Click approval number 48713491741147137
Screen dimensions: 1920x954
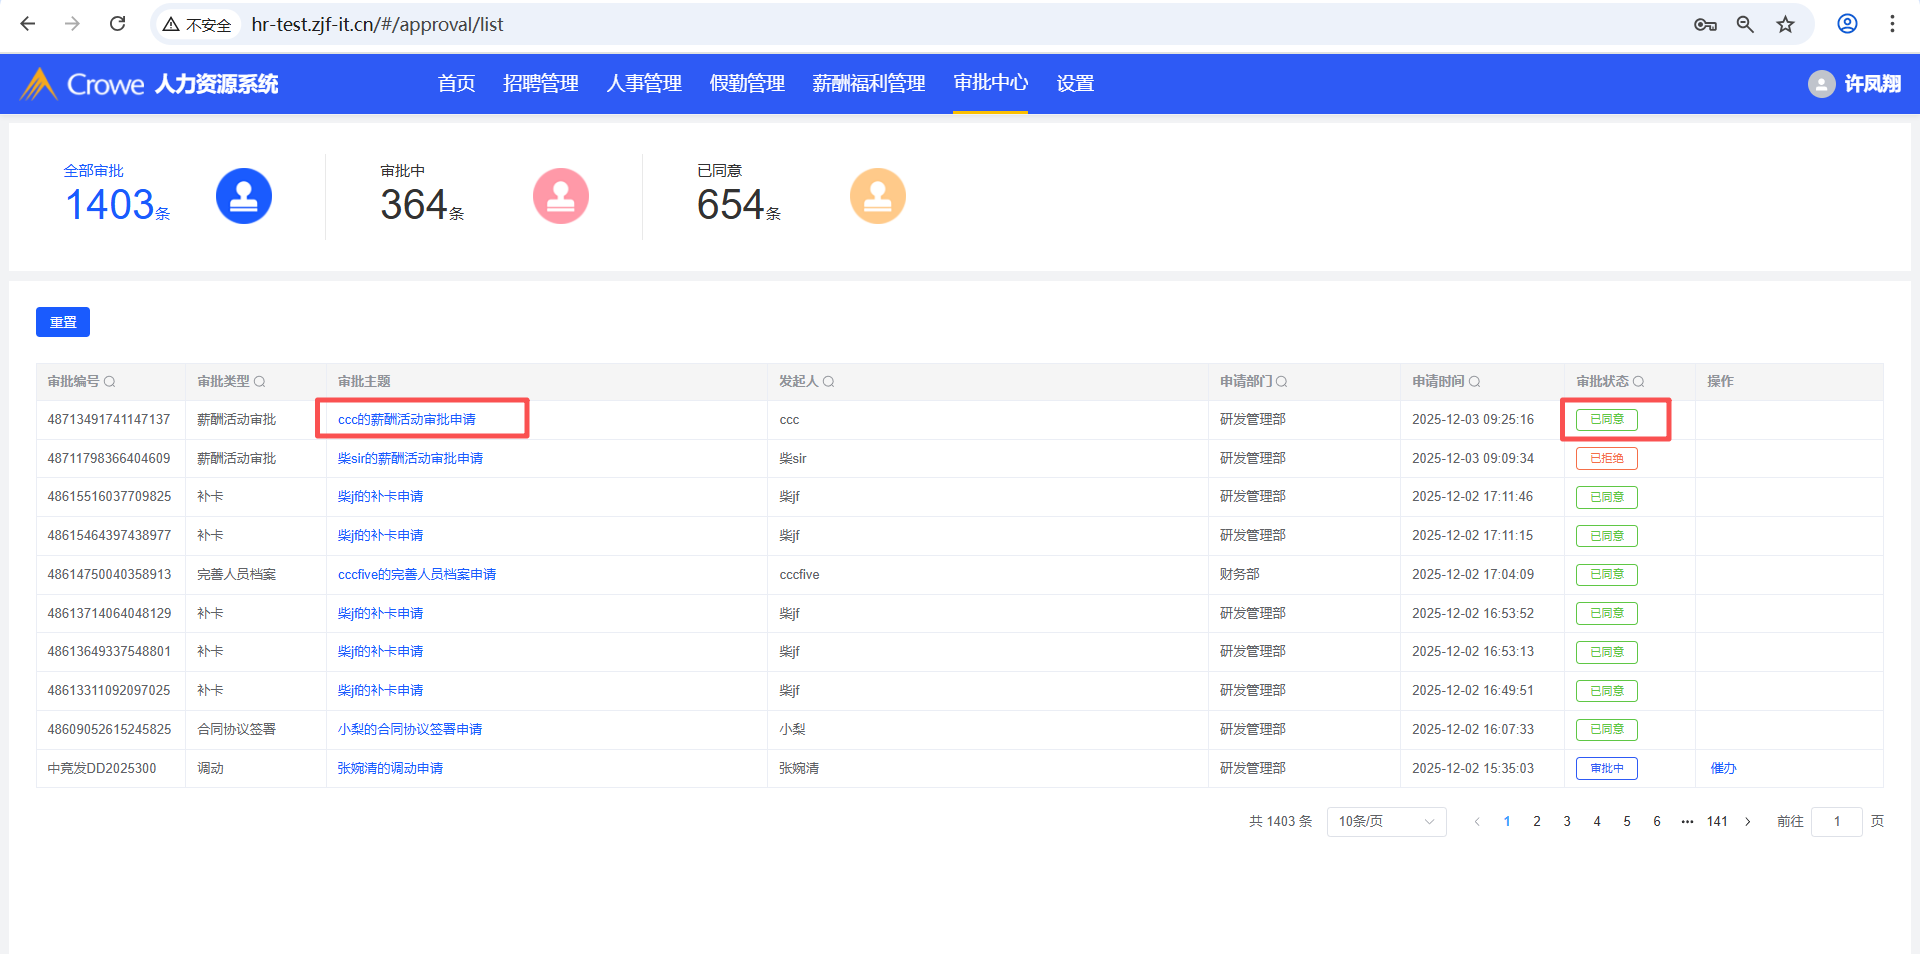click(x=109, y=420)
